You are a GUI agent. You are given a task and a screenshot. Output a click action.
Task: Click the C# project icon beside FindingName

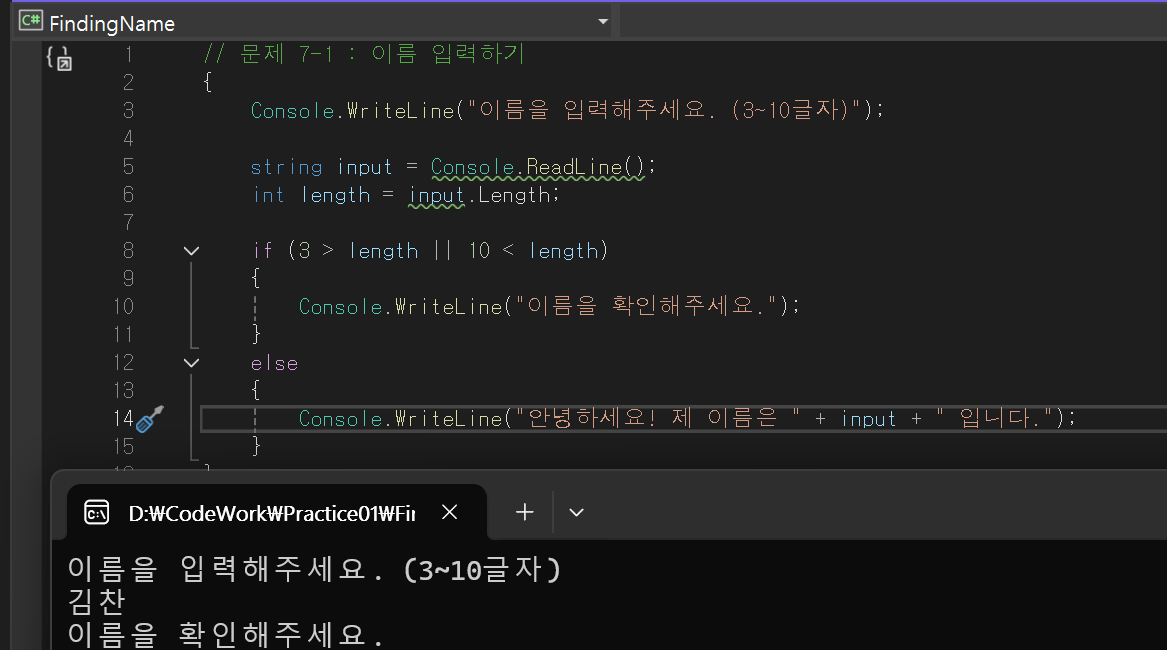point(31,20)
